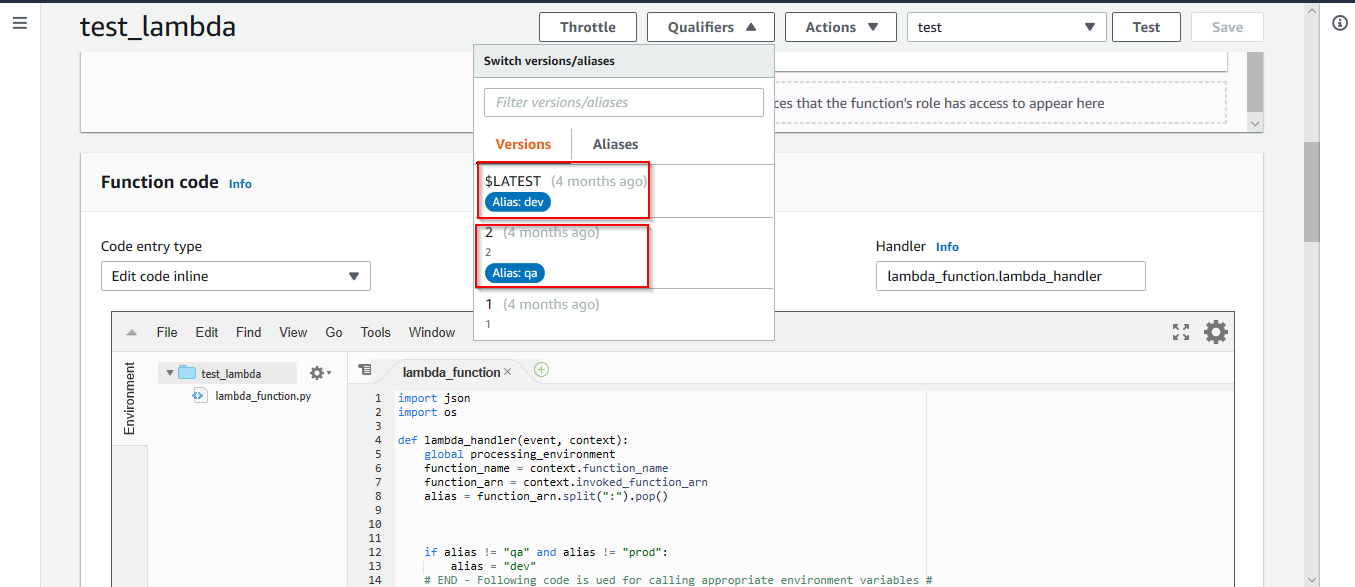Click the Info link next to Function code
Image resolution: width=1355 pixels, height=587 pixels.
pyautogui.click(x=239, y=183)
